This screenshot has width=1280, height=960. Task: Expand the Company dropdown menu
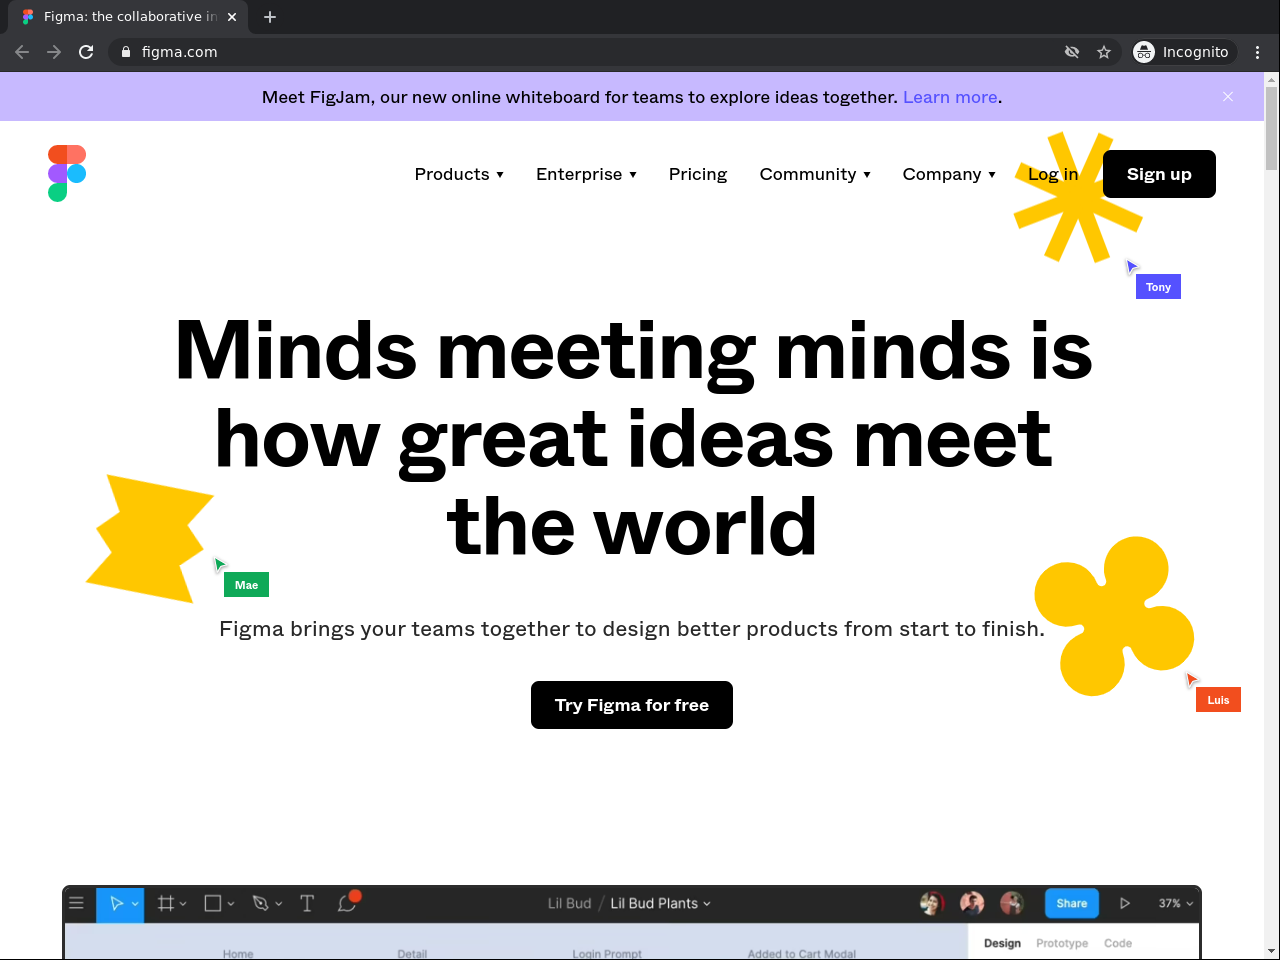coord(949,174)
